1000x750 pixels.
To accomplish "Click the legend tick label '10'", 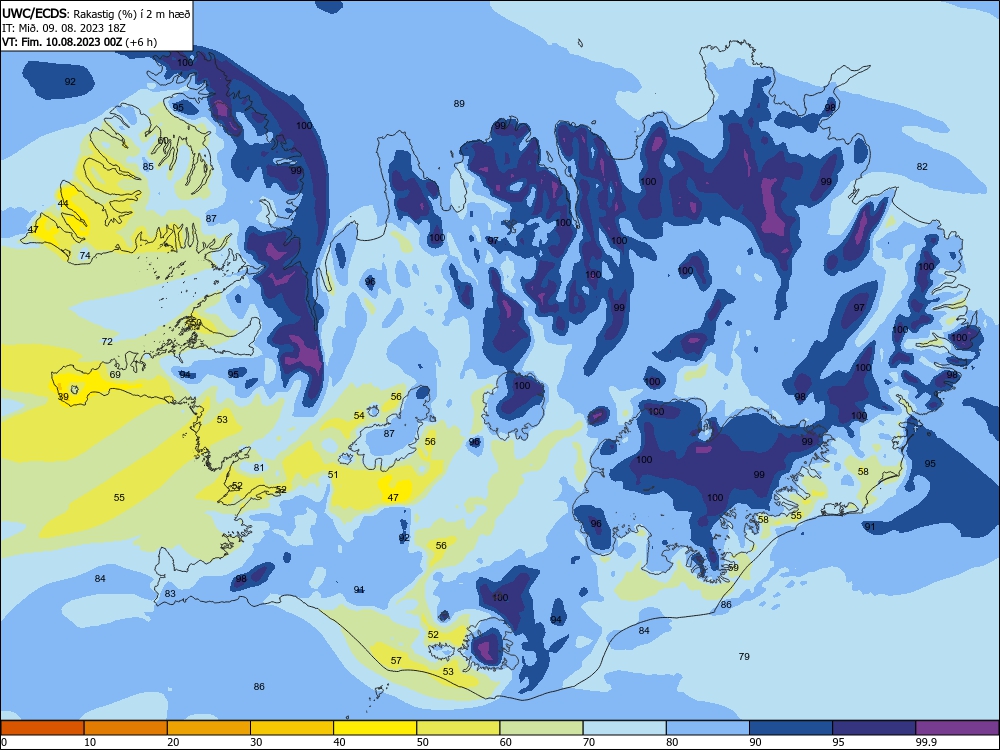I will (x=90, y=742).
